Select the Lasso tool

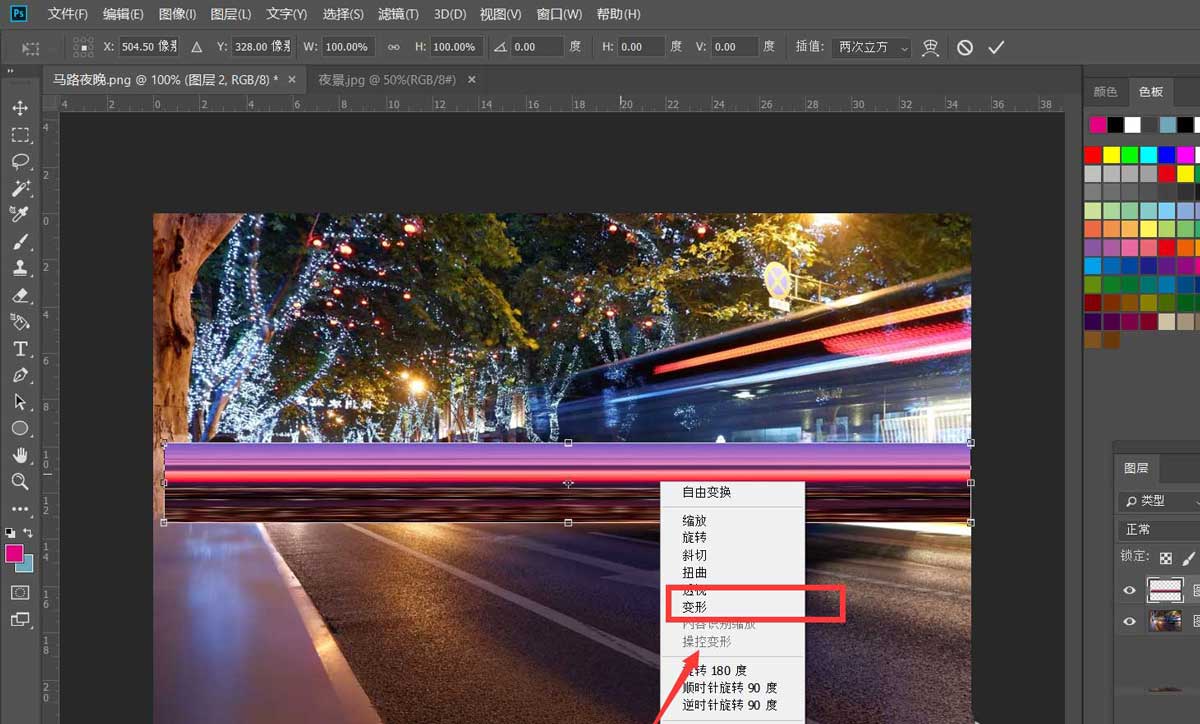(20, 161)
